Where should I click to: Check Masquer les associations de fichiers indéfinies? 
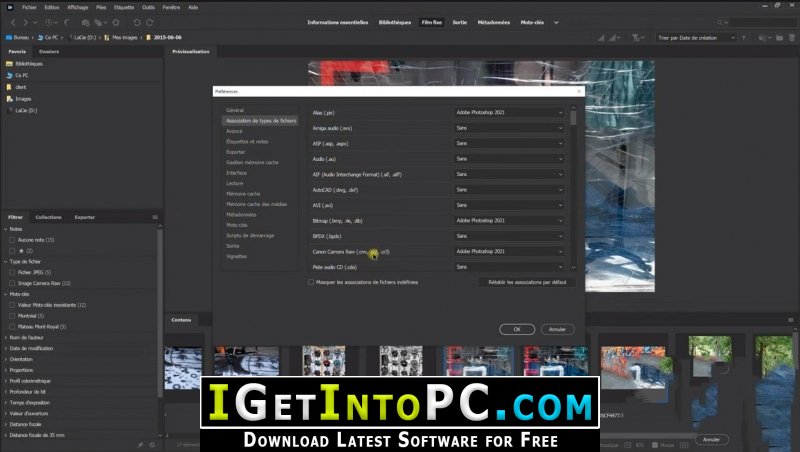coord(311,282)
